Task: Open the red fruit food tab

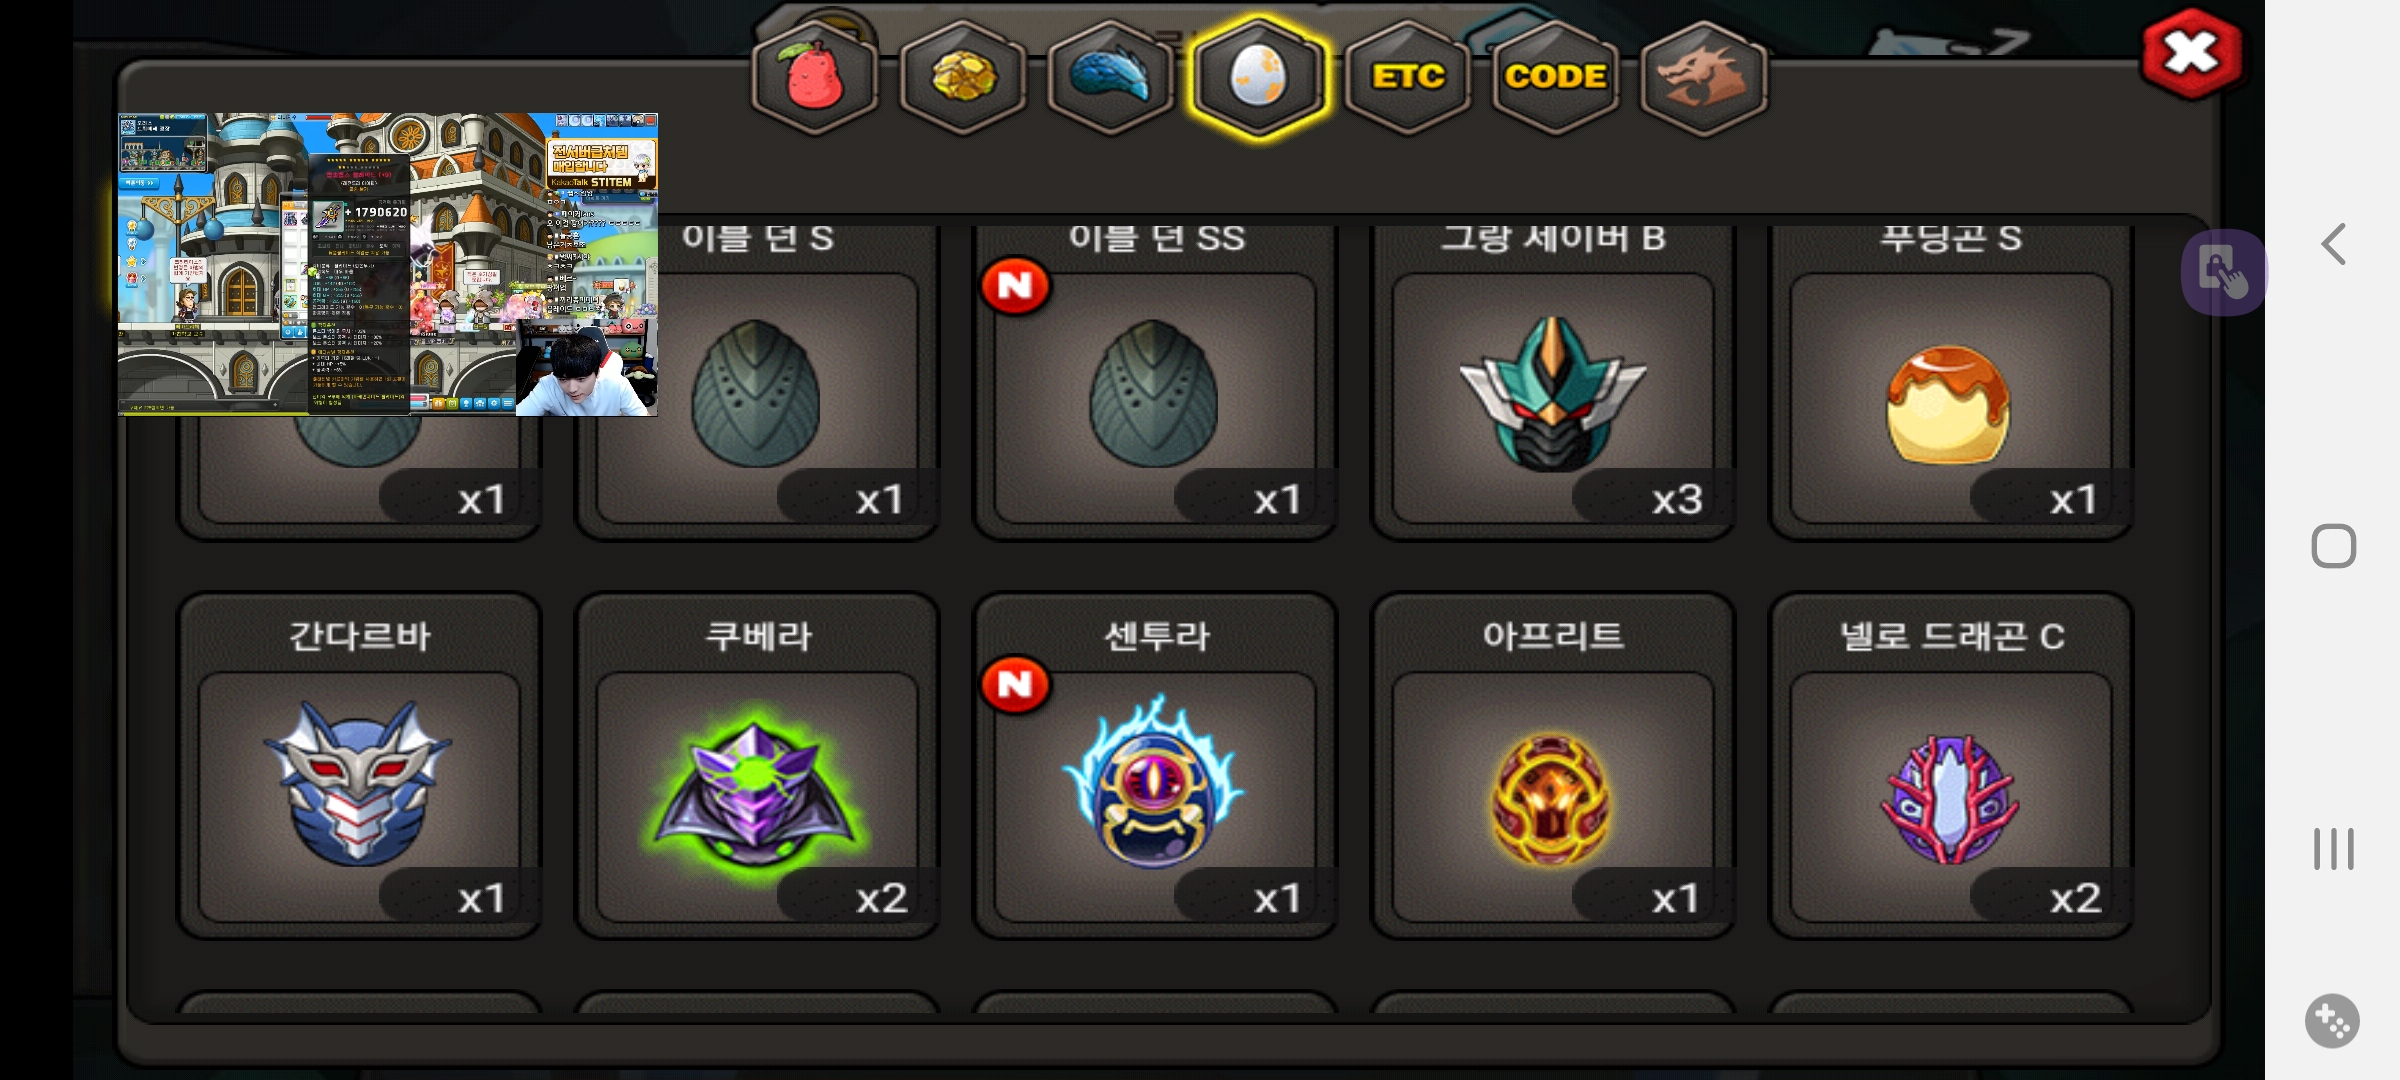Action: point(814,78)
